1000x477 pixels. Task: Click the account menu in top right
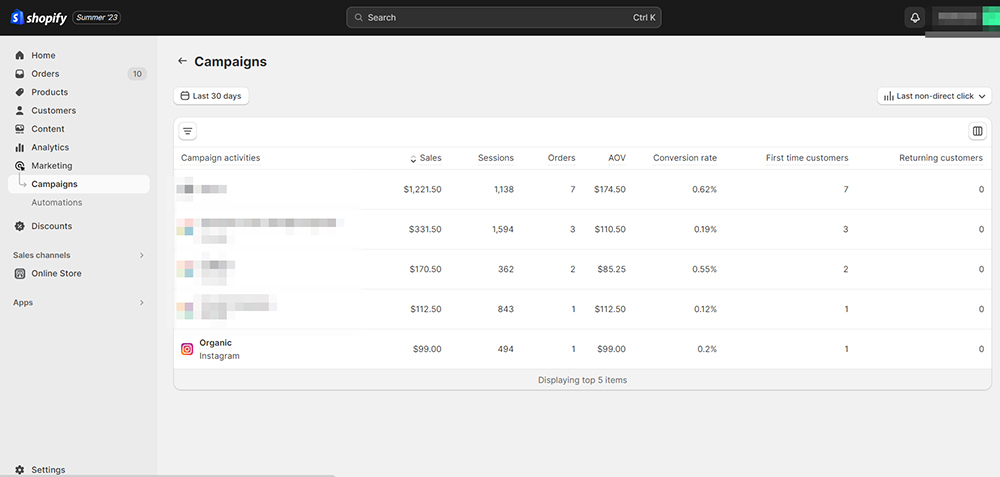tap(967, 17)
